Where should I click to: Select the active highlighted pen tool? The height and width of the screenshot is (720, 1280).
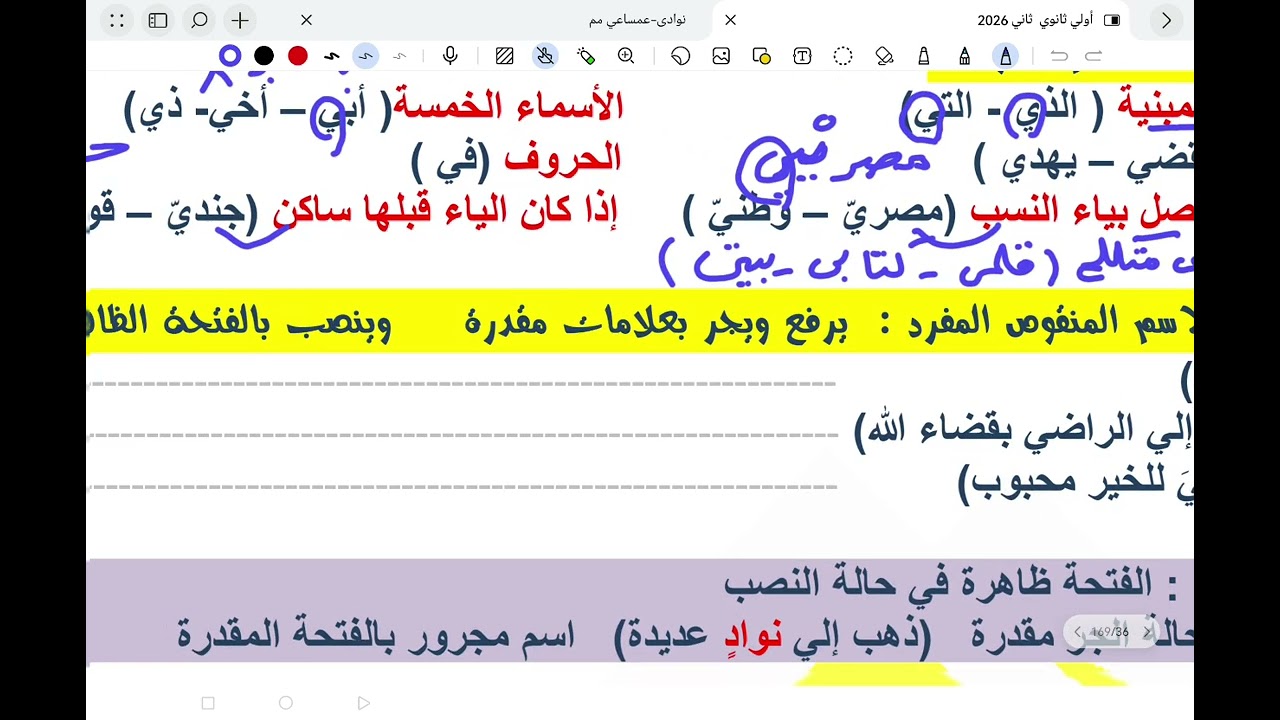(x=1006, y=56)
